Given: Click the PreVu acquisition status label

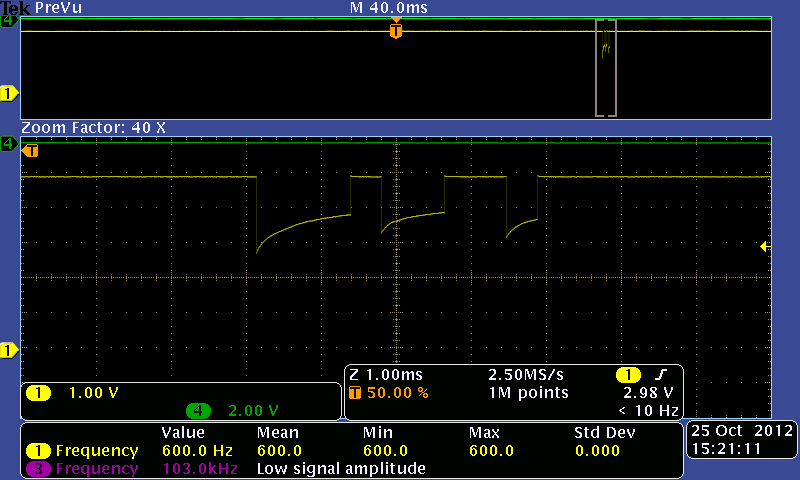Looking at the screenshot, I should point(59,8).
